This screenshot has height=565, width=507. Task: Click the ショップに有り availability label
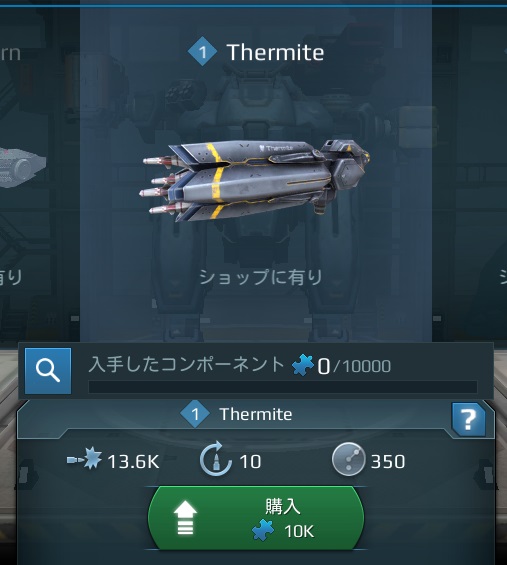(x=261, y=277)
